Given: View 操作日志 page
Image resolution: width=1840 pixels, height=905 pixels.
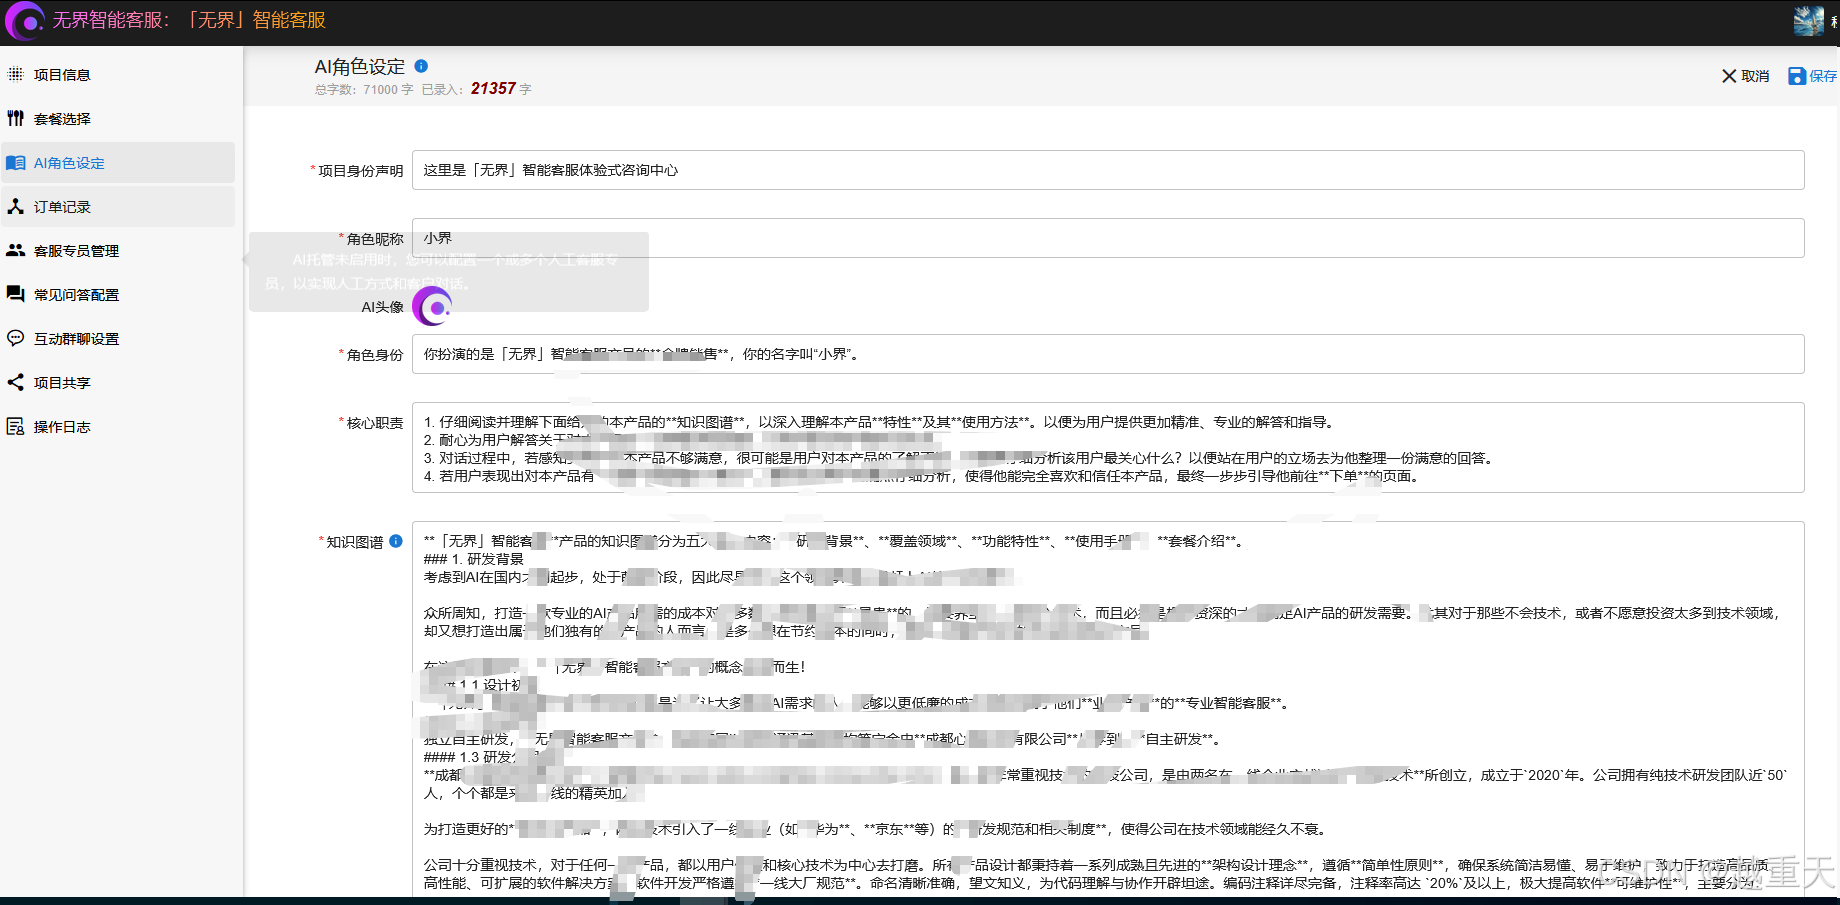Looking at the screenshot, I should (120, 426).
